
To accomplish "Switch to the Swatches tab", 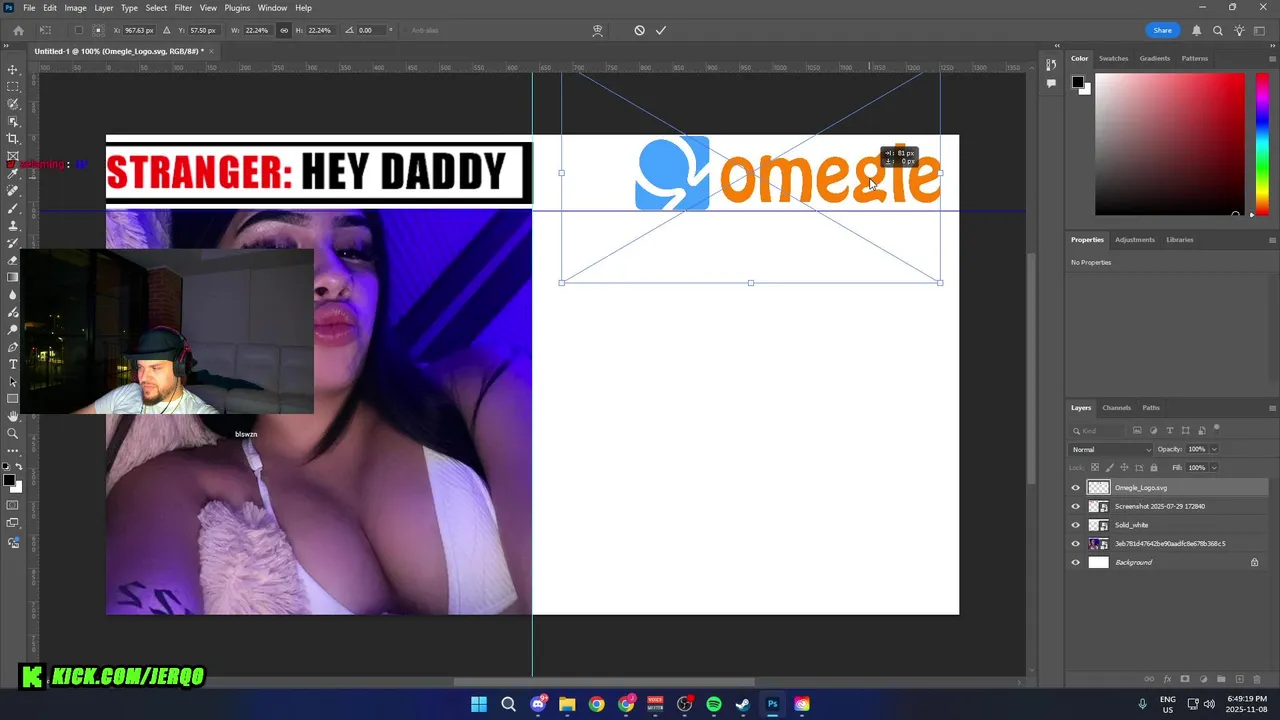I will pos(1113,58).
